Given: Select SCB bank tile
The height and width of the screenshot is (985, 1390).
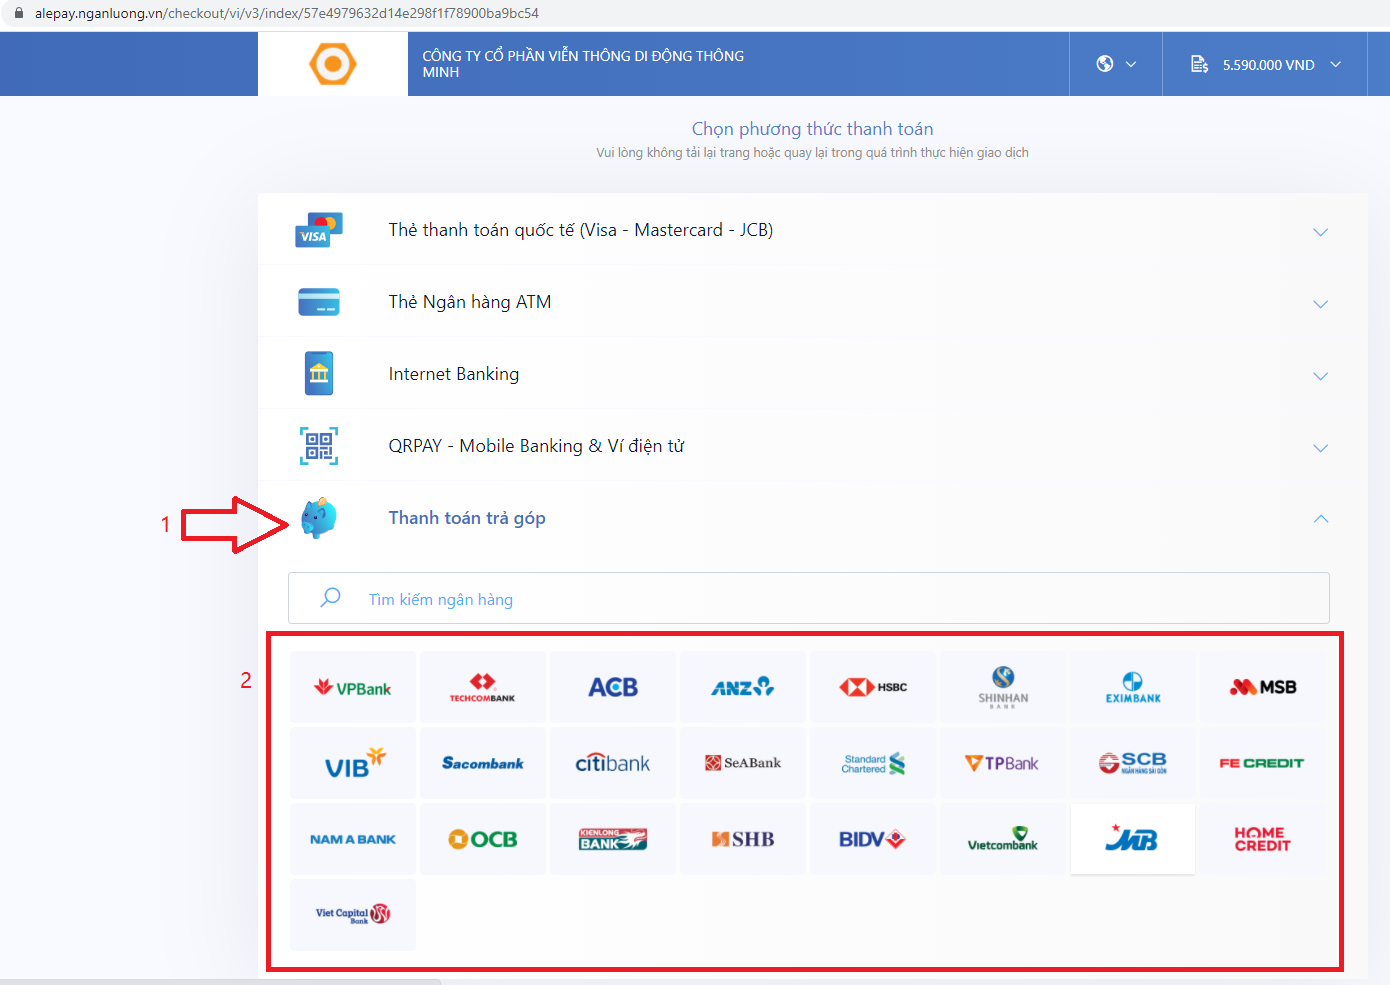Looking at the screenshot, I should tap(1133, 763).
